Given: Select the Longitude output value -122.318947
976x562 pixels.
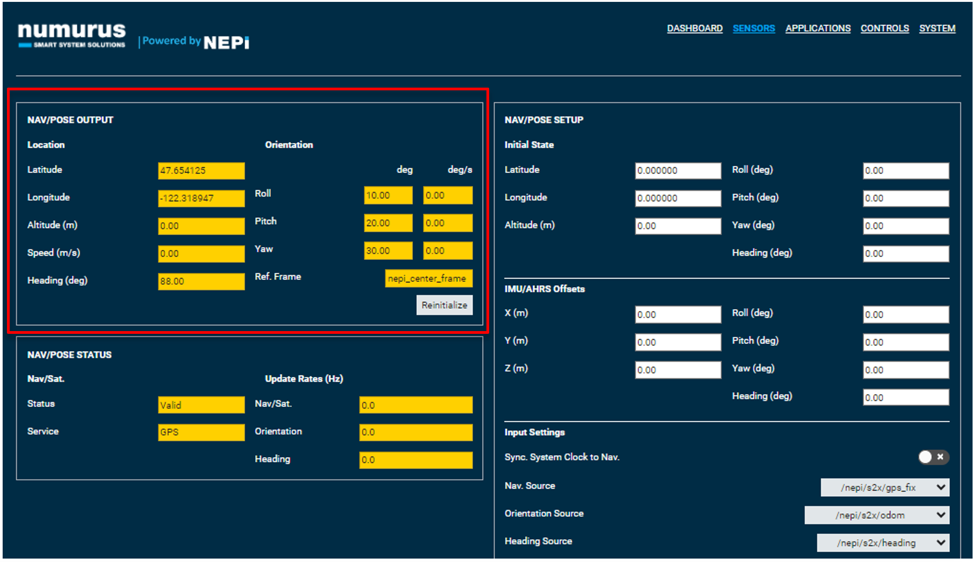Looking at the screenshot, I should tap(201, 199).
